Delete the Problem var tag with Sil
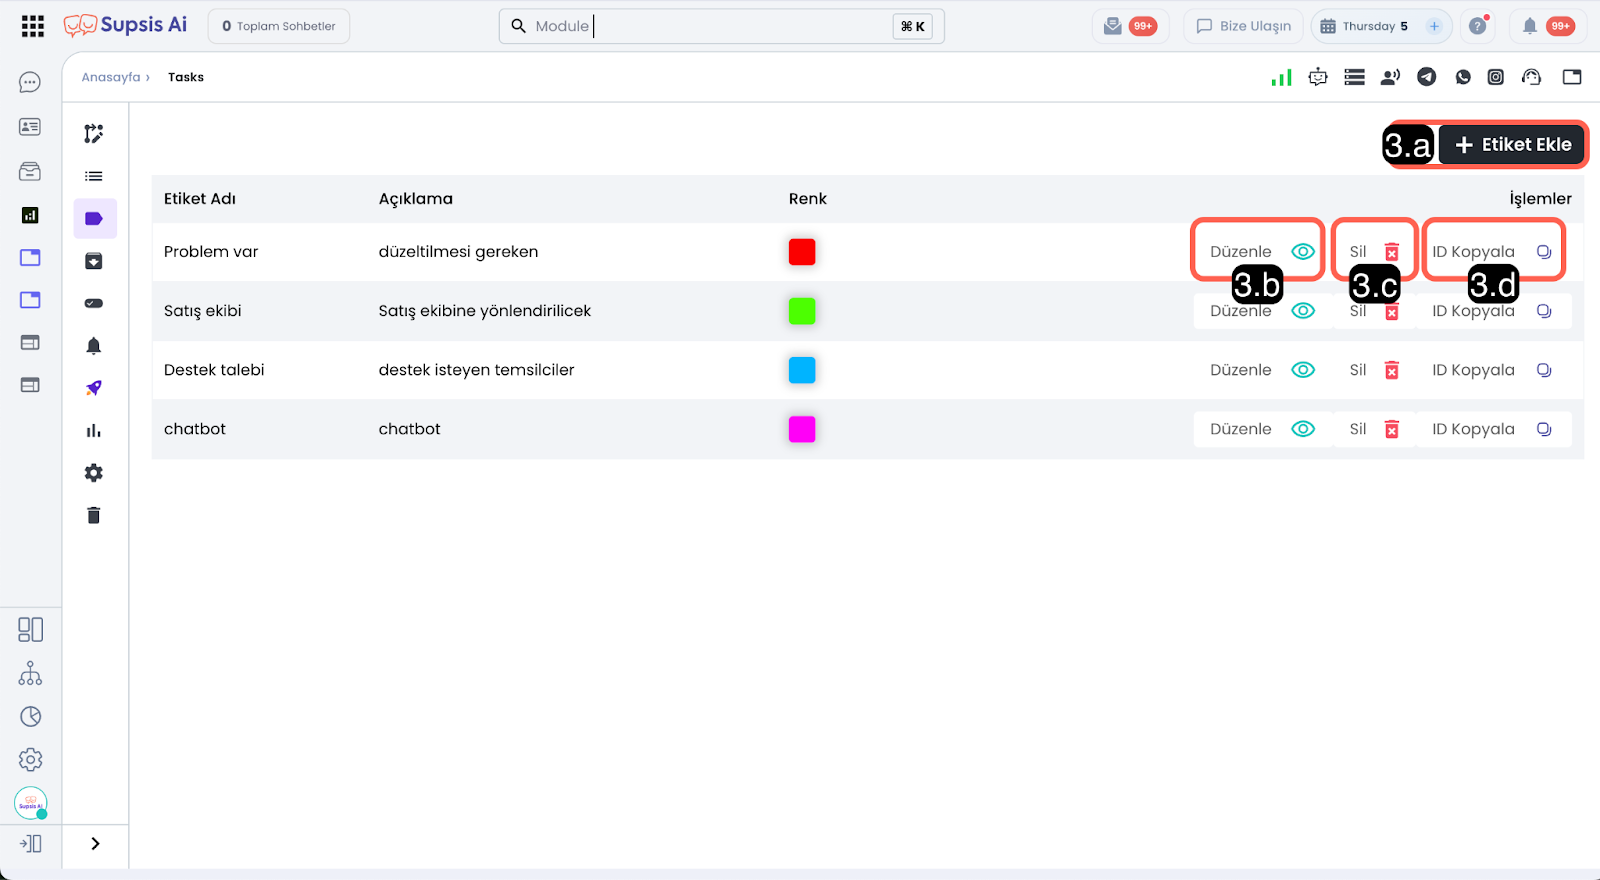Viewport: 1600px width, 880px height. point(1374,252)
